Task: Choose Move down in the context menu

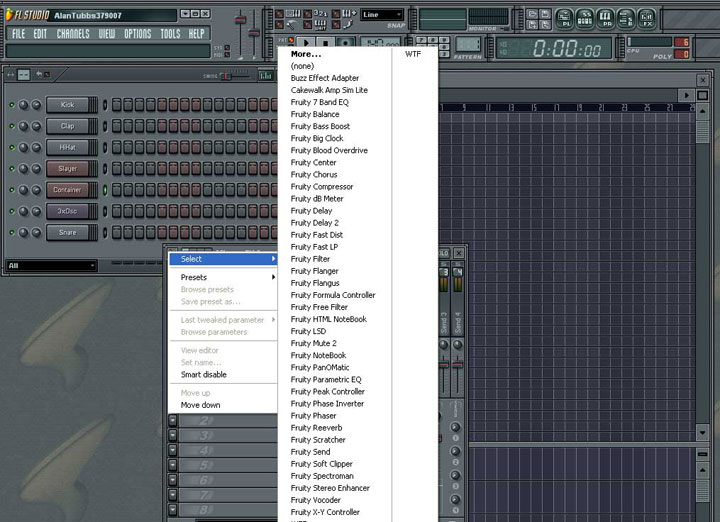Action: 224,405
